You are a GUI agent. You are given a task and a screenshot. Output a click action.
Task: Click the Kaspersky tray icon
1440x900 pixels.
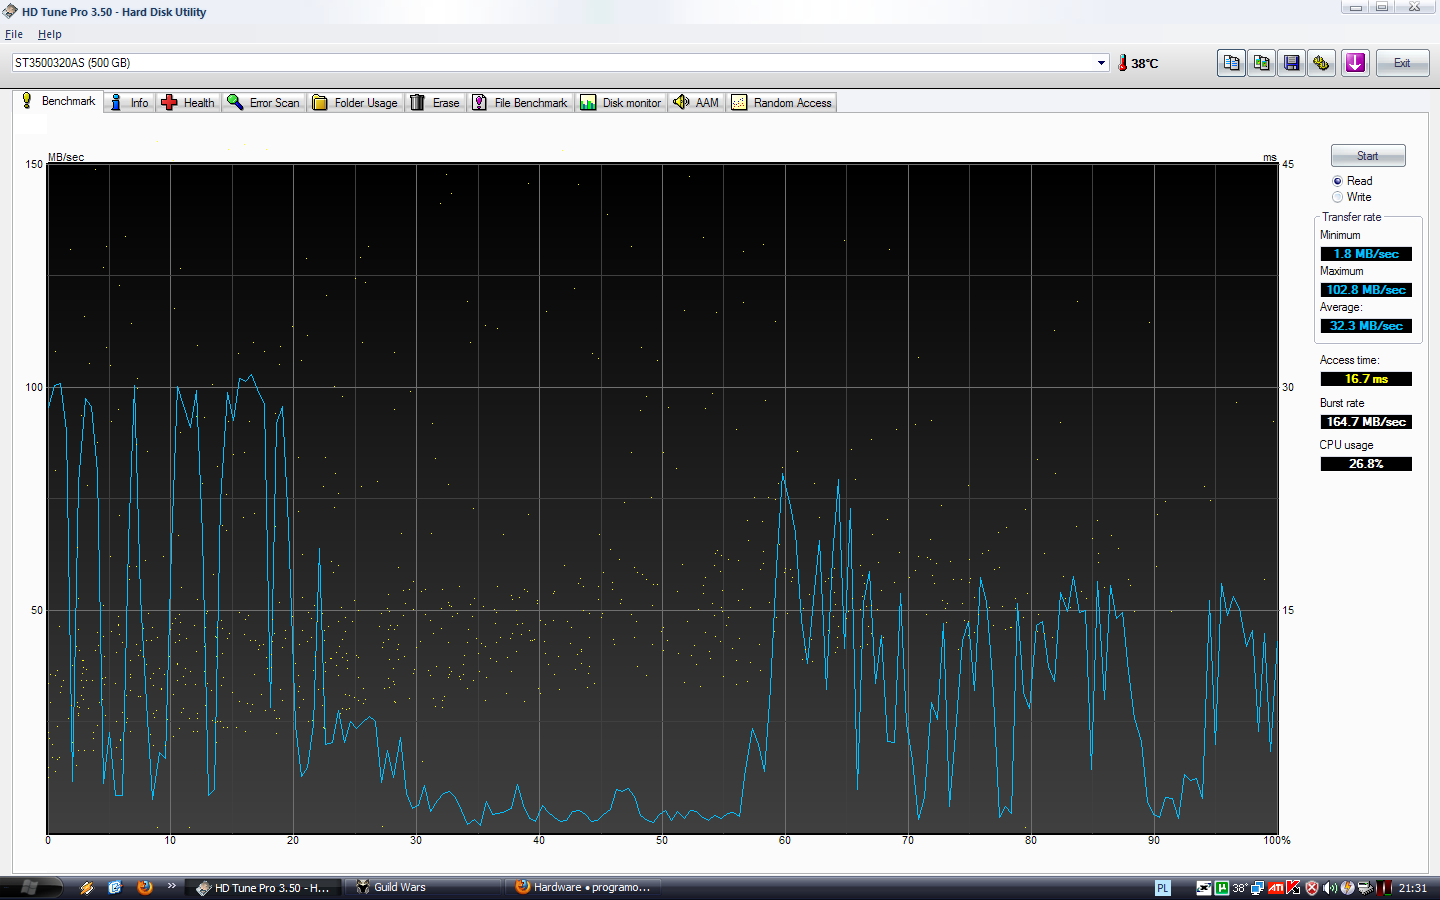(1293, 888)
